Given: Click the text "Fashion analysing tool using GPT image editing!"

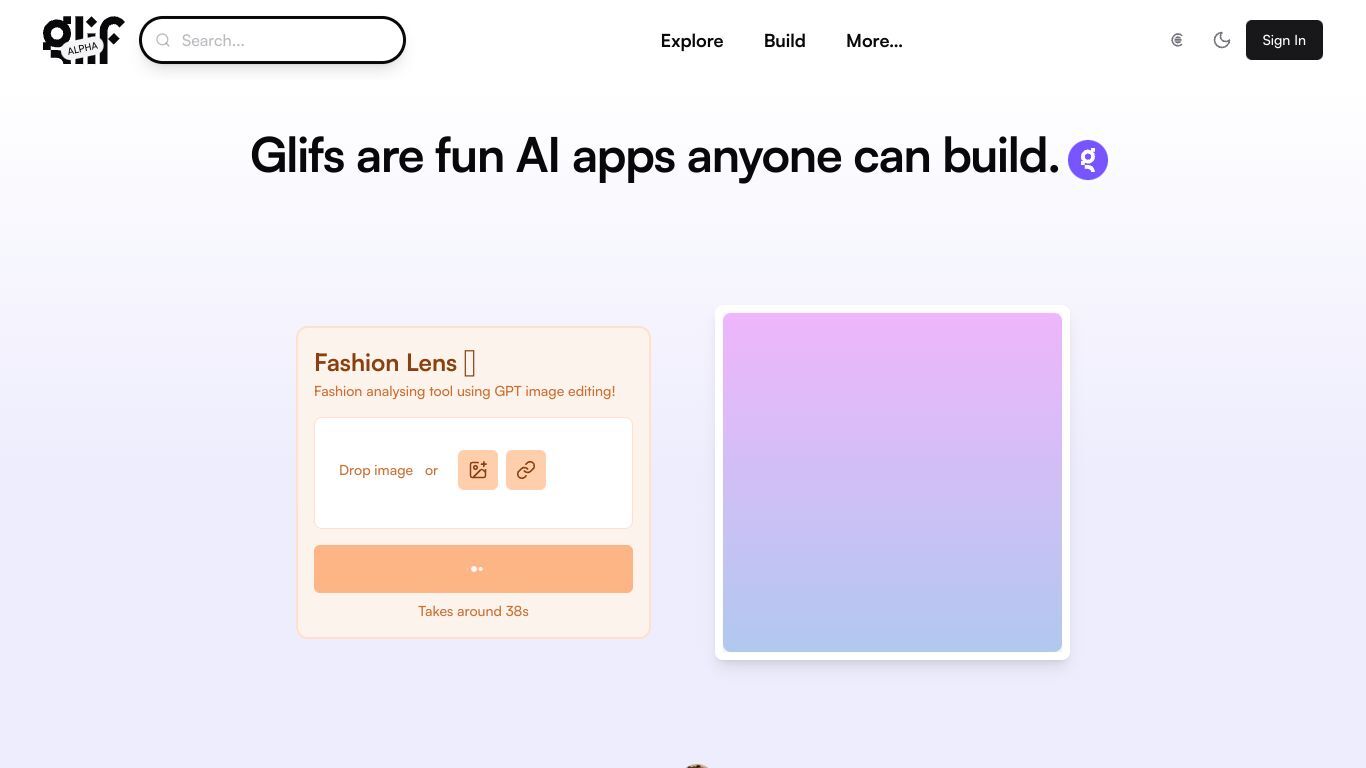Looking at the screenshot, I should click(x=465, y=391).
